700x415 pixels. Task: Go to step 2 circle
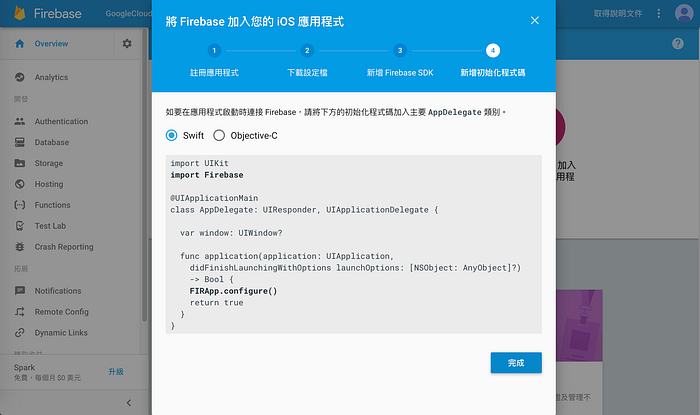coord(307,50)
